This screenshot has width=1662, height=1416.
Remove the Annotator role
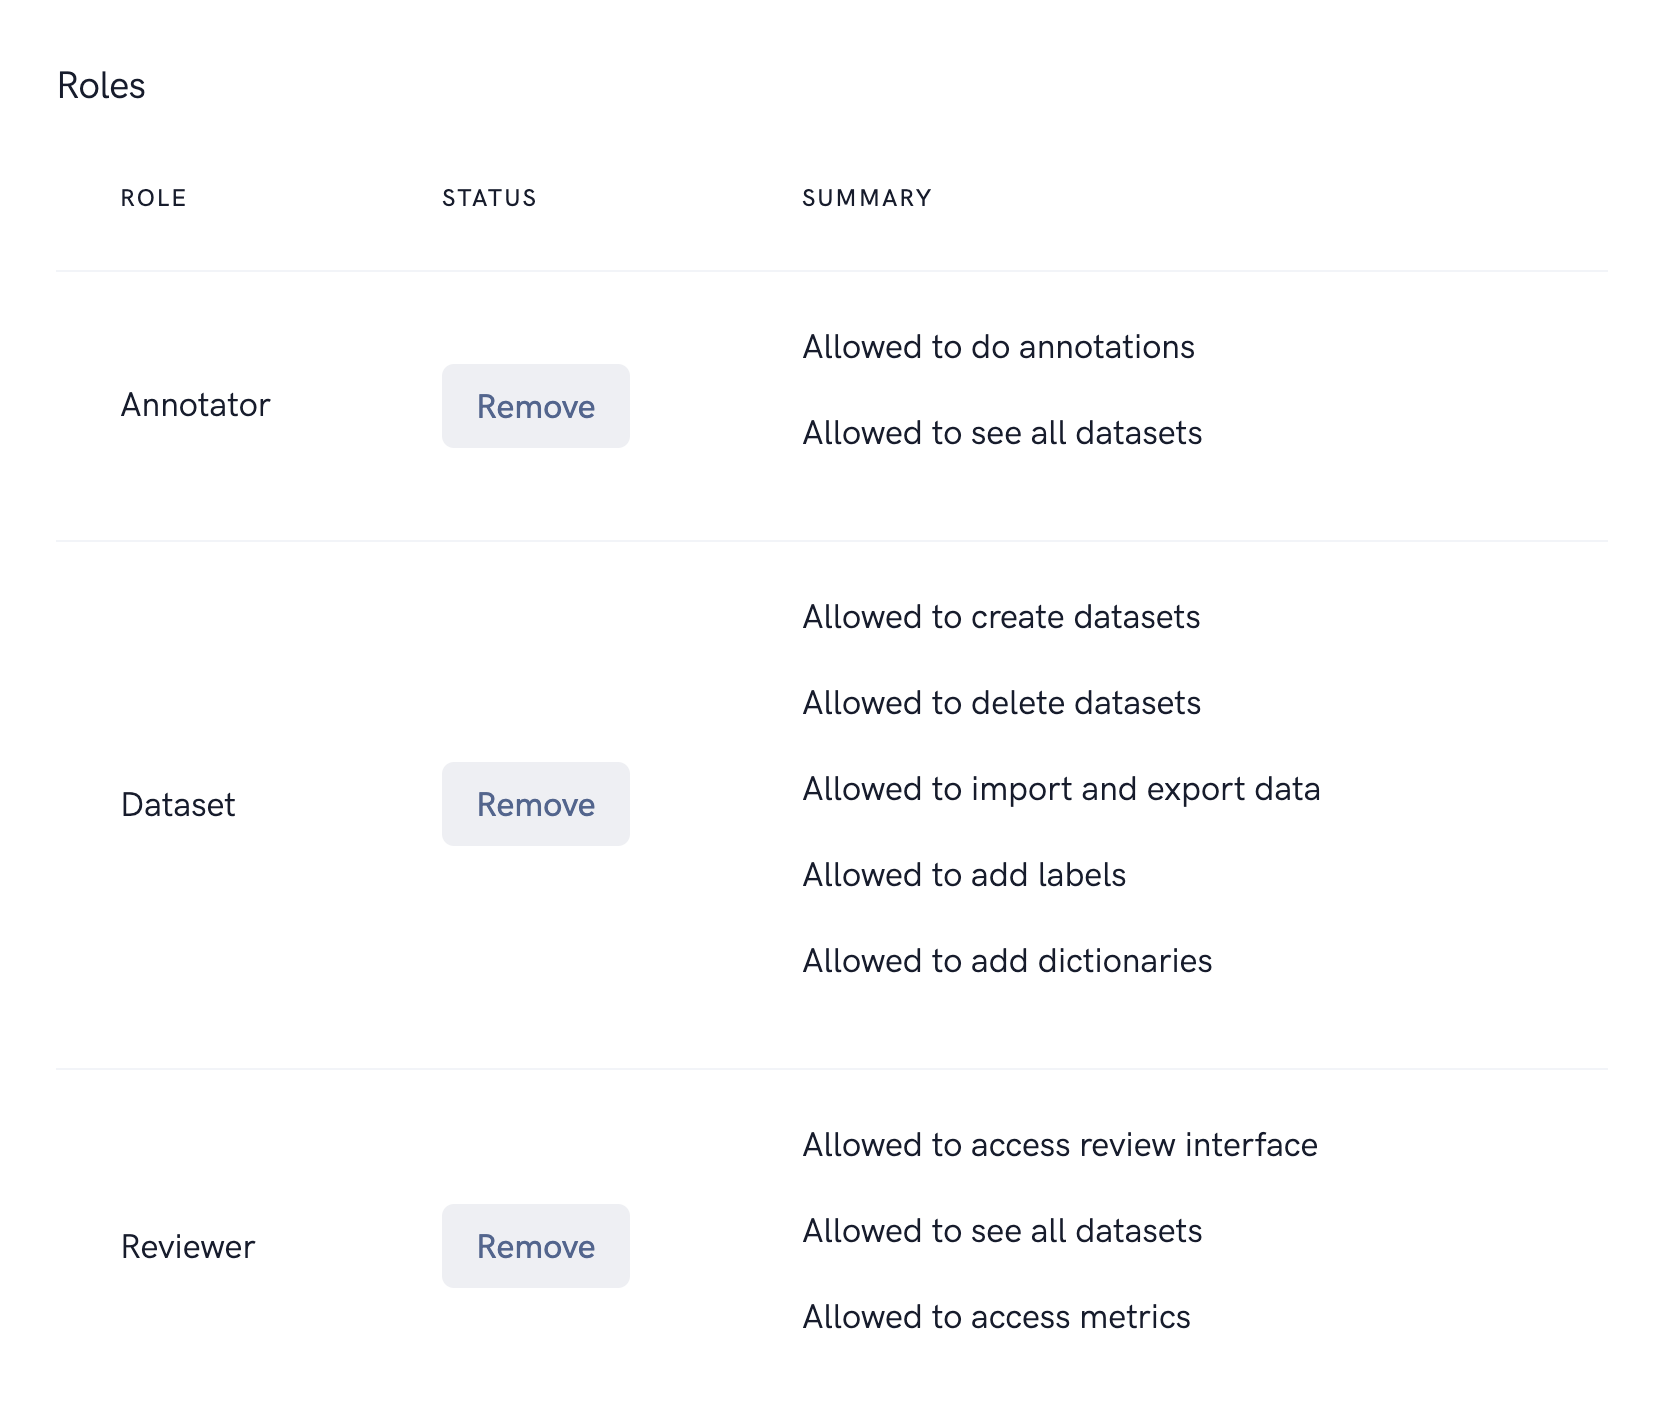536,406
